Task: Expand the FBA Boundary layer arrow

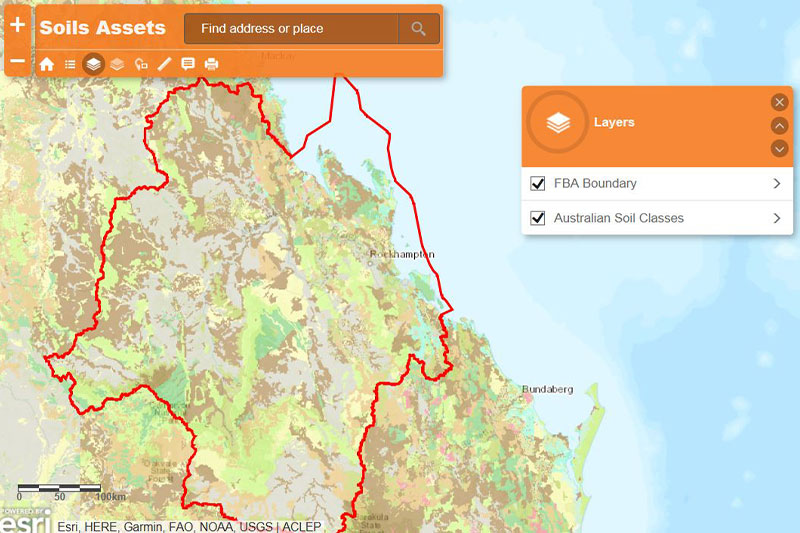Action: click(777, 184)
